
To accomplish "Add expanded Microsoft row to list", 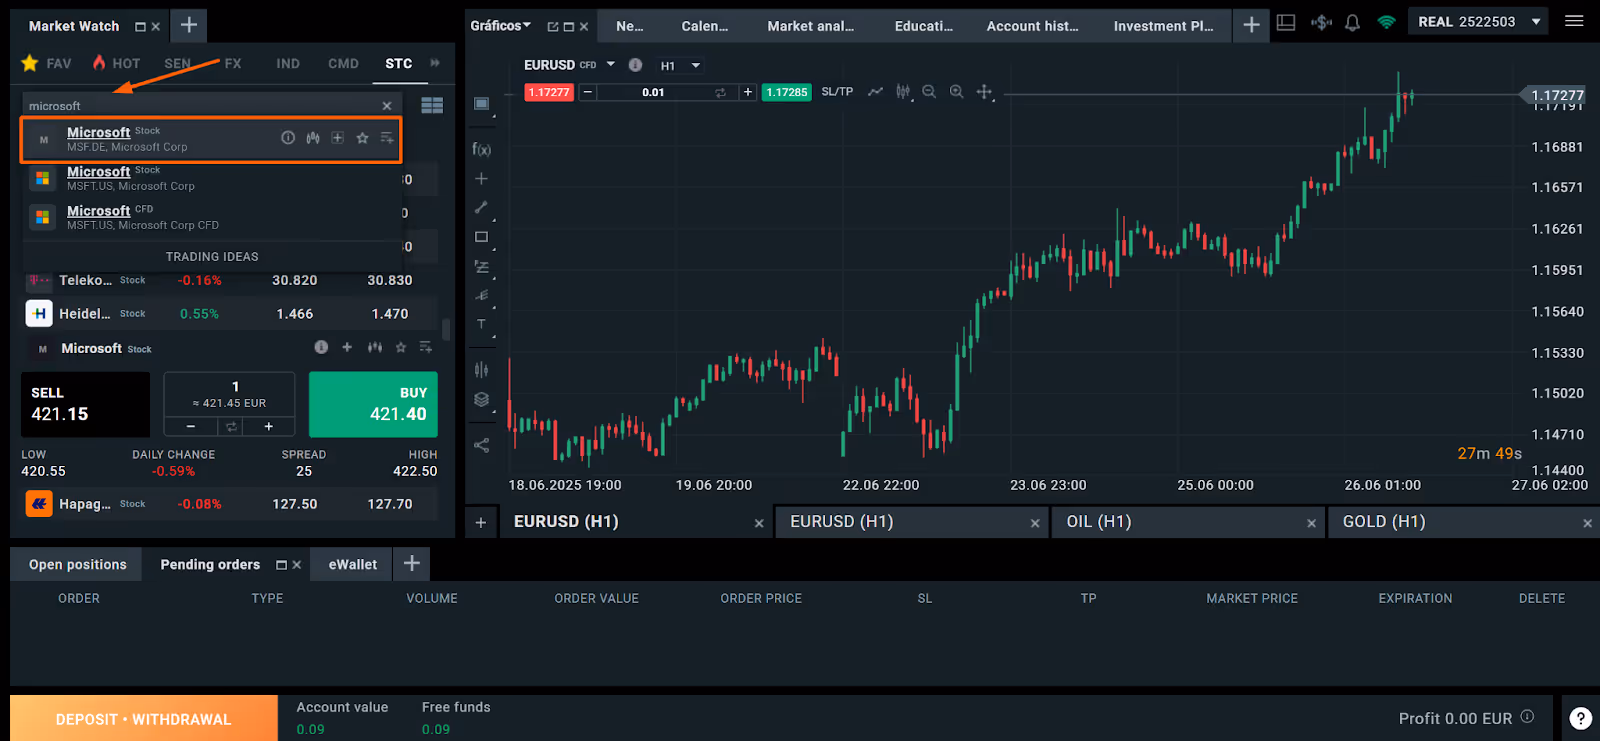I will click(426, 347).
